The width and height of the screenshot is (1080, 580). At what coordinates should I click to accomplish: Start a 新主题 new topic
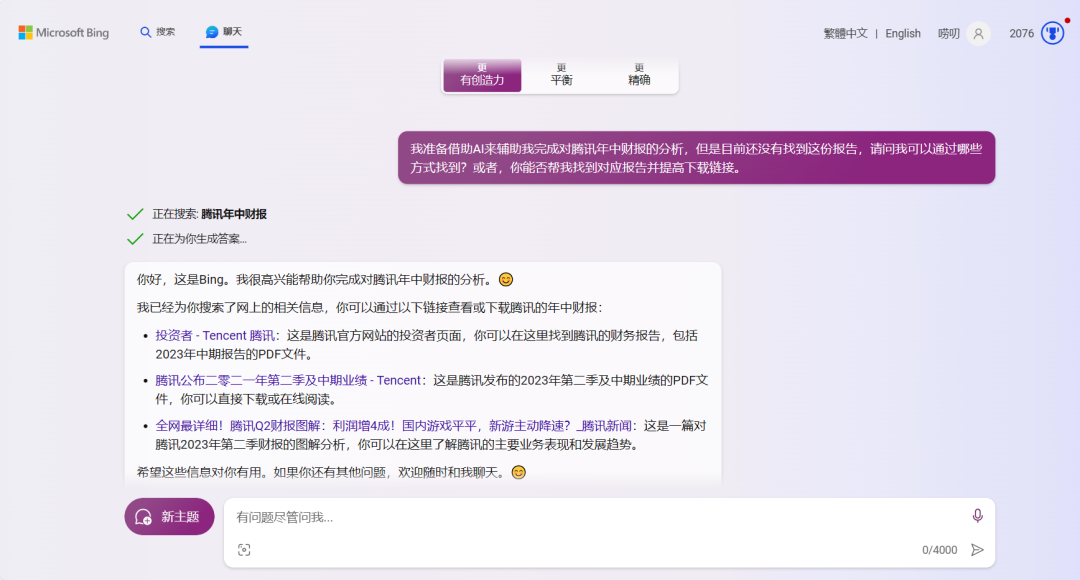click(x=169, y=517)
